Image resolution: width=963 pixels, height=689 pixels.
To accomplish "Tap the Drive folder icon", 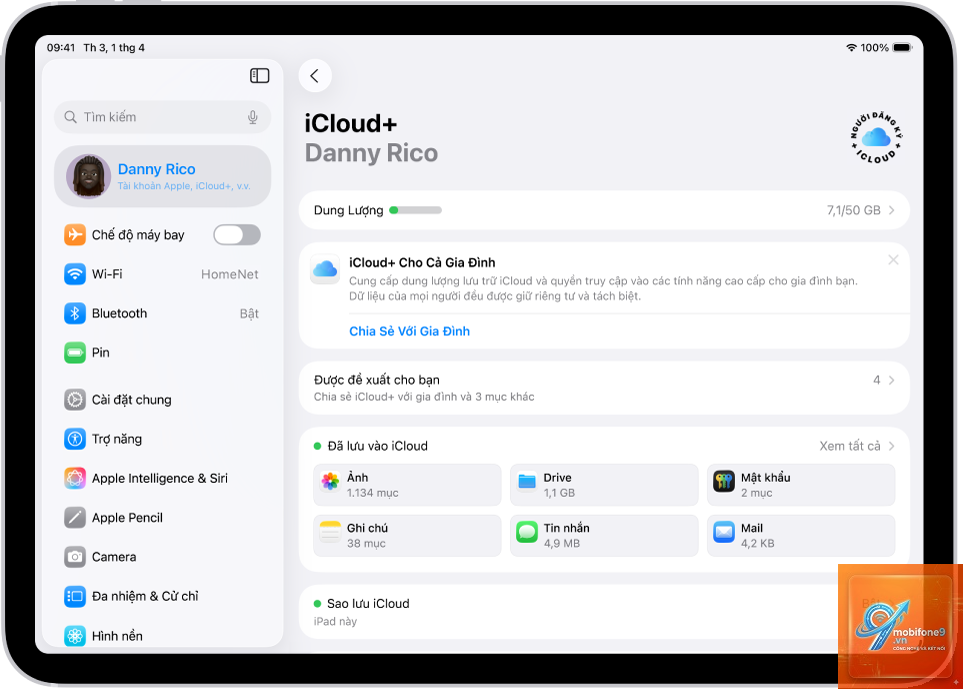I will pos(527,481).
